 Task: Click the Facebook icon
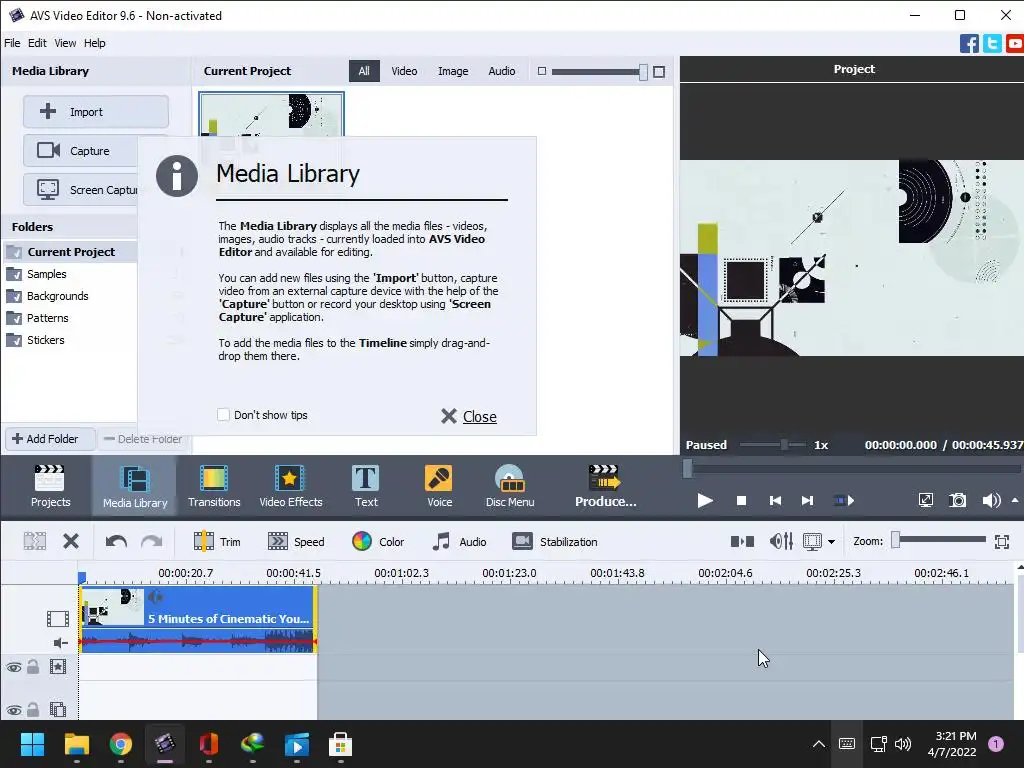(969, 44)
